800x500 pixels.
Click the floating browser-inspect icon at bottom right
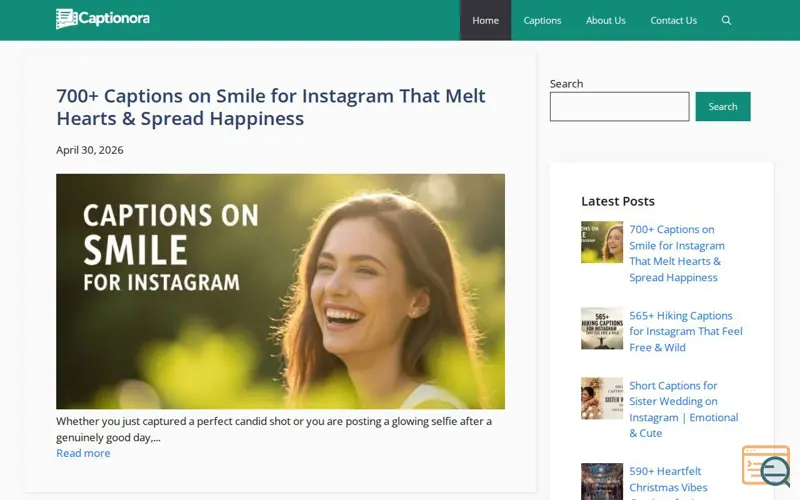click(766, 466)
